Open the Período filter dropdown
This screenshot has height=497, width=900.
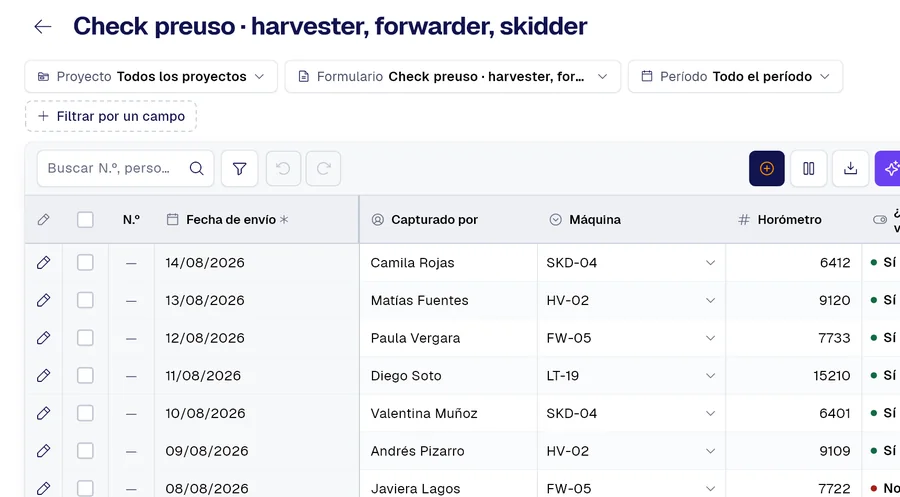tap(735, 76)
